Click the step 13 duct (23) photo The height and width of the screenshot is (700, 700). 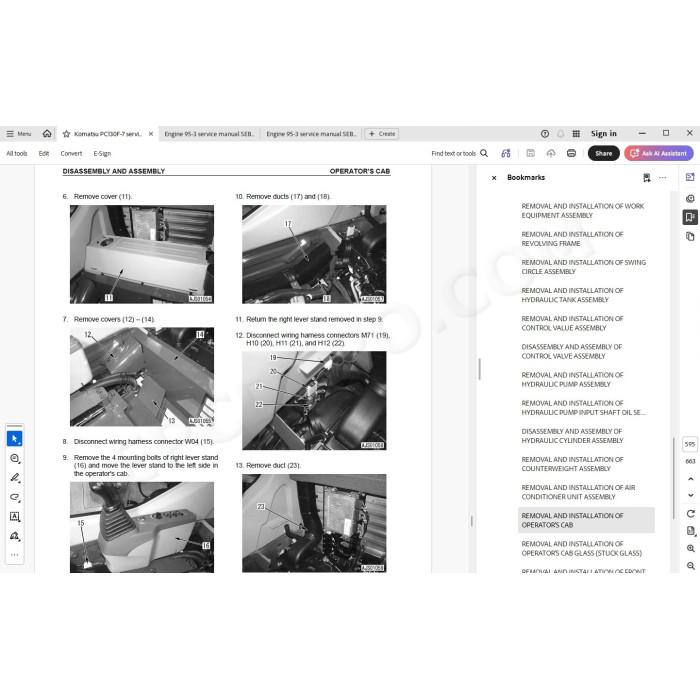[314, 523]
